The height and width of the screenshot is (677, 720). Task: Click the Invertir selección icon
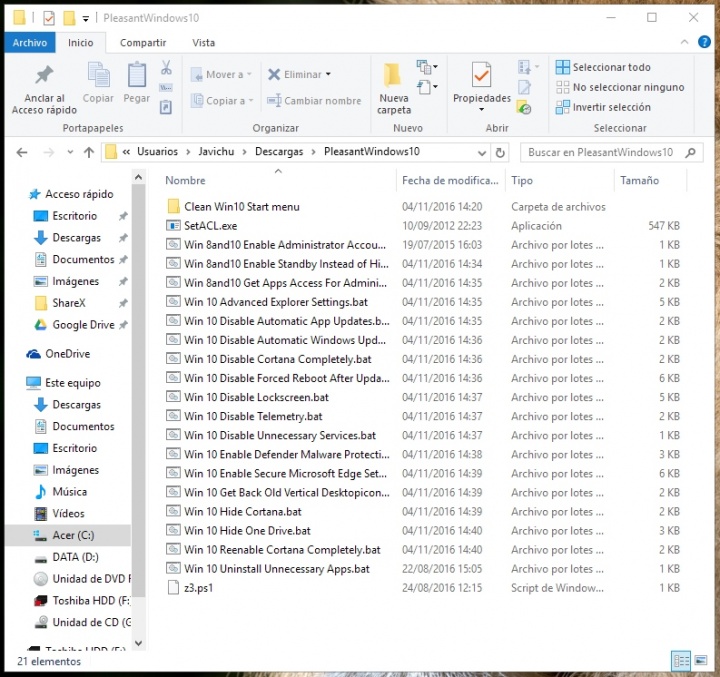pyautogui.click(x=562, y=107)
